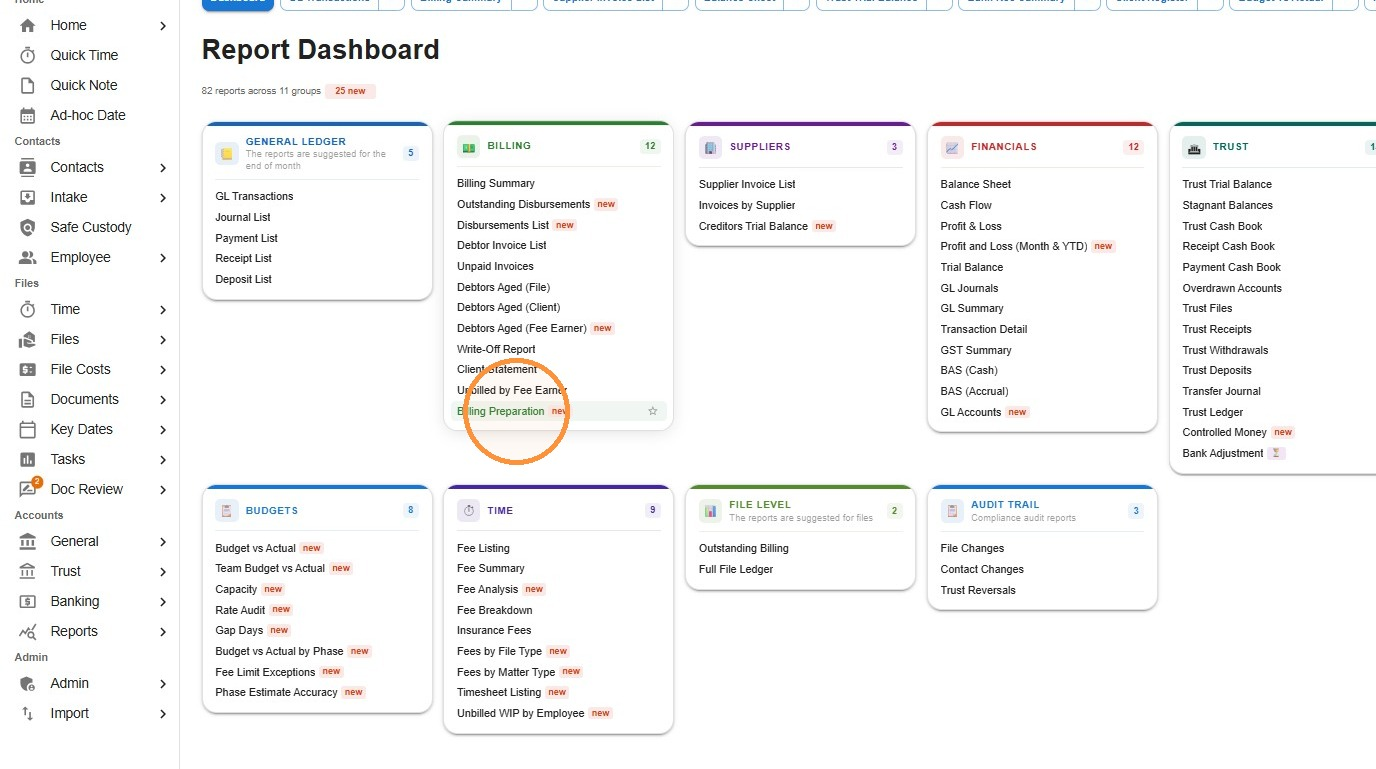Click the Suppliers card icon

click(x=710, y=147)
